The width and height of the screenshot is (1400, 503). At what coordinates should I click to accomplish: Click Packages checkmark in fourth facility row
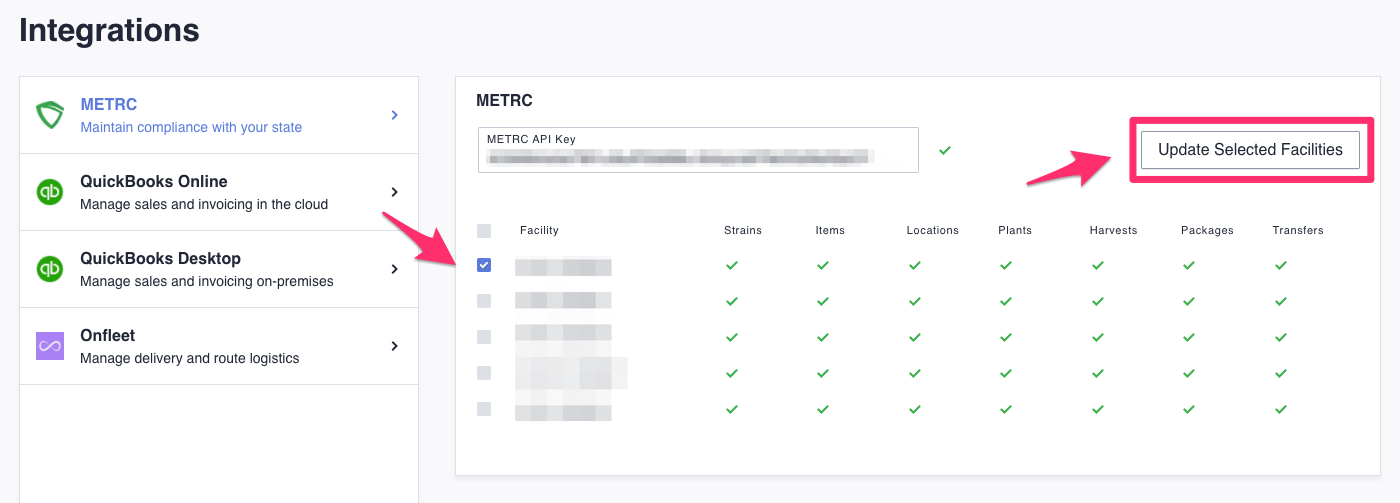coord(1188,373)
